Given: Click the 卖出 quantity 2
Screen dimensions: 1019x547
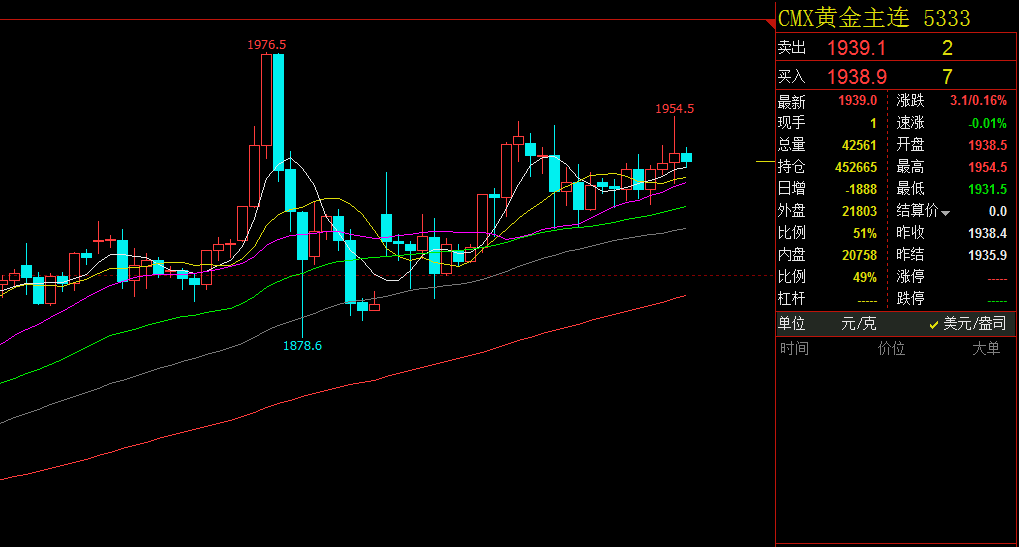Looking at the screenshot, I should [x=947, y=48].
